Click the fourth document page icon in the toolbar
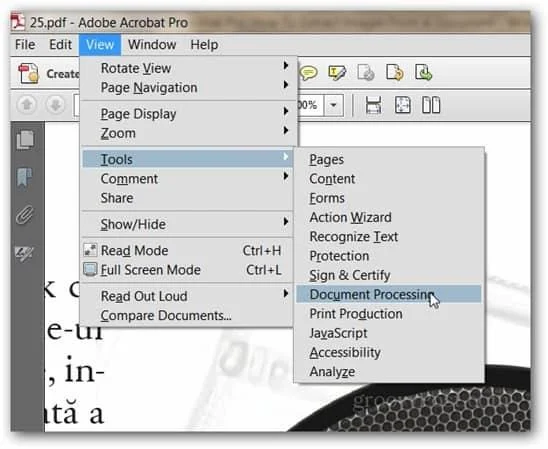548x449 pixels. coord(395,73)
